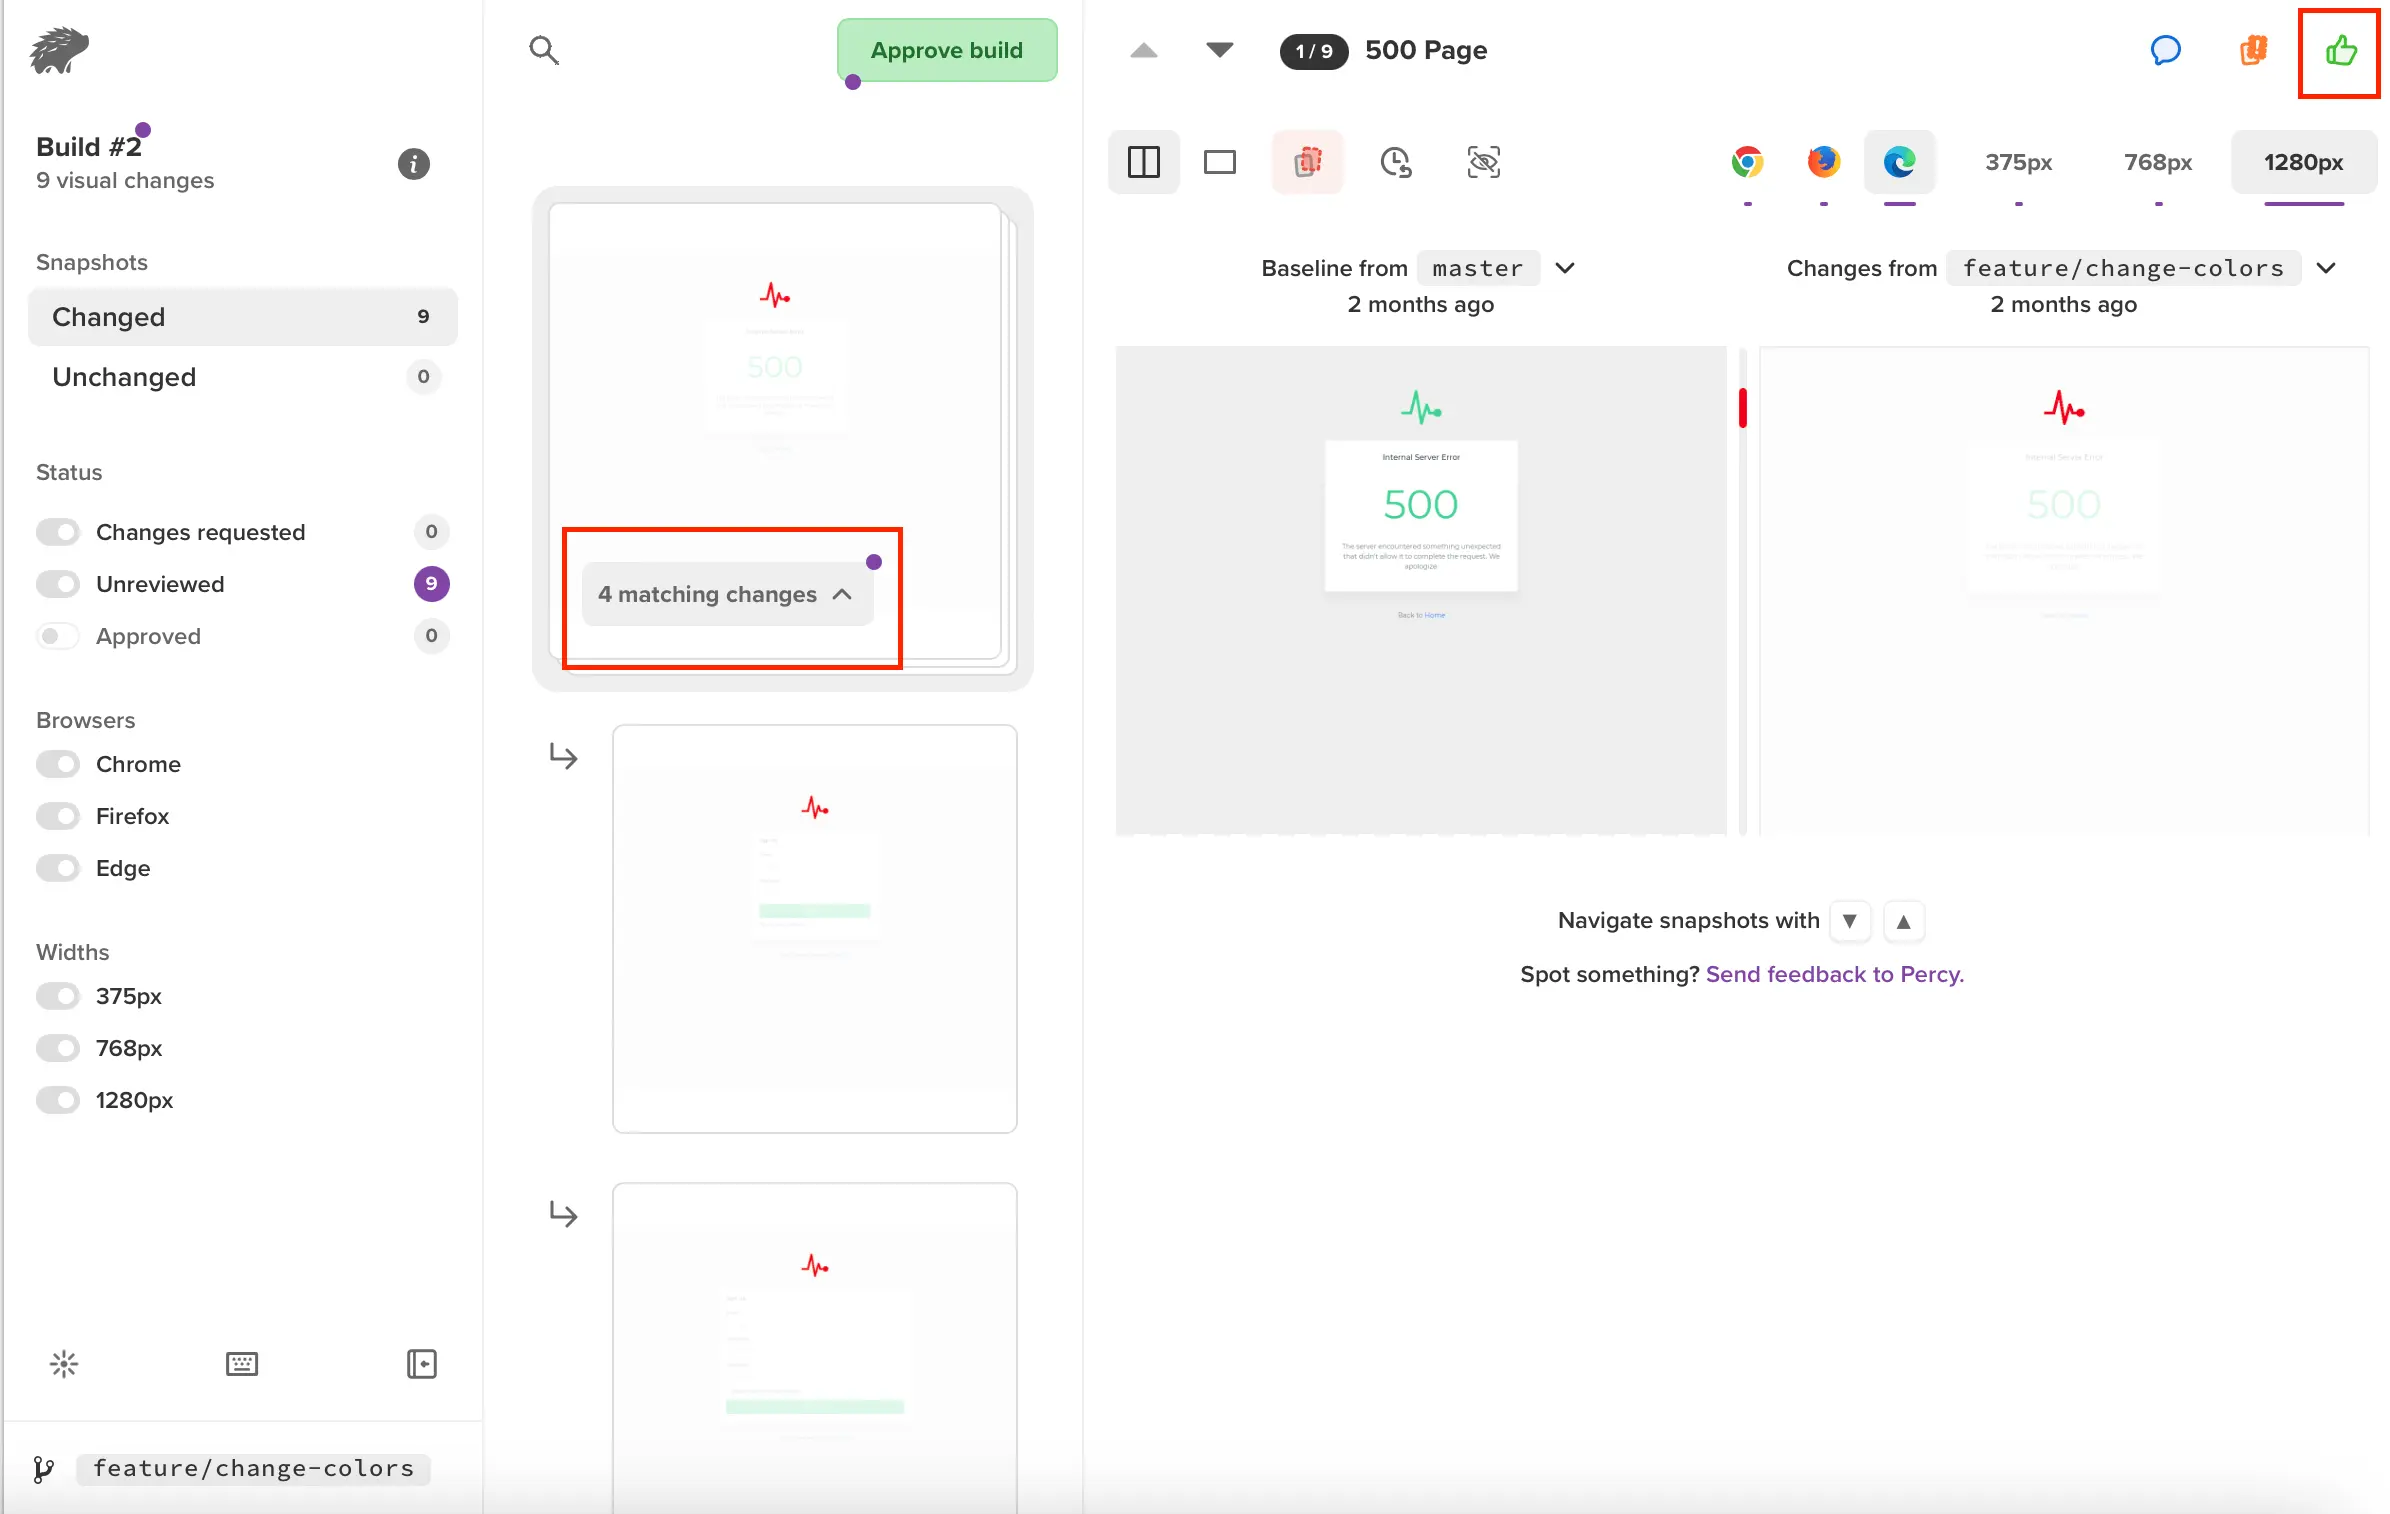This screenshot has height=1514, width=2390.
Task: Click the git branch icon
Action: point(43,1469)
